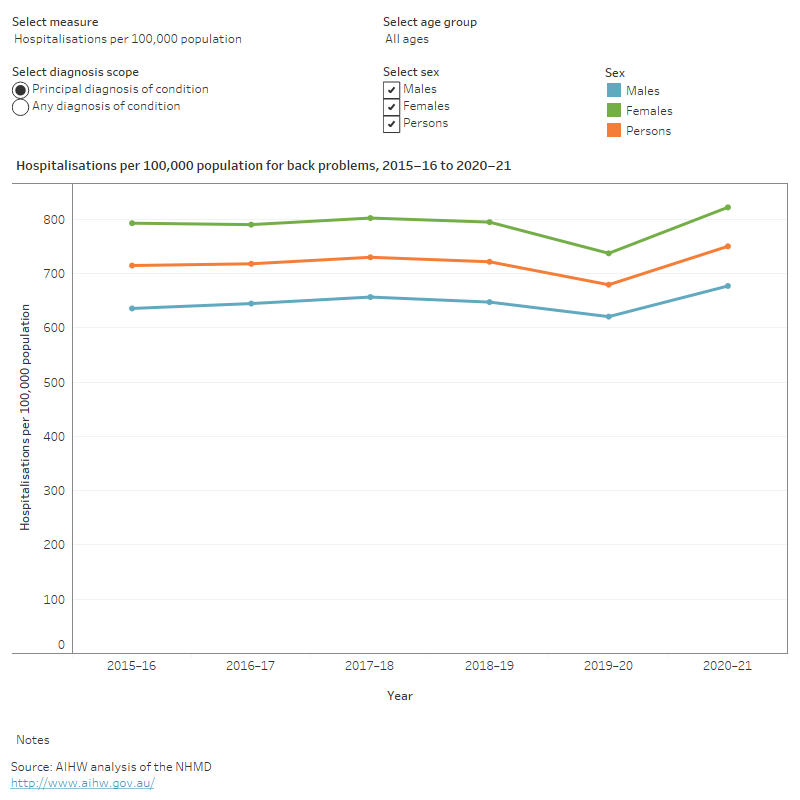Click the blue Males legend swatch
The height and width of the screenshot is (800, 800).
[x=613, y=91]
